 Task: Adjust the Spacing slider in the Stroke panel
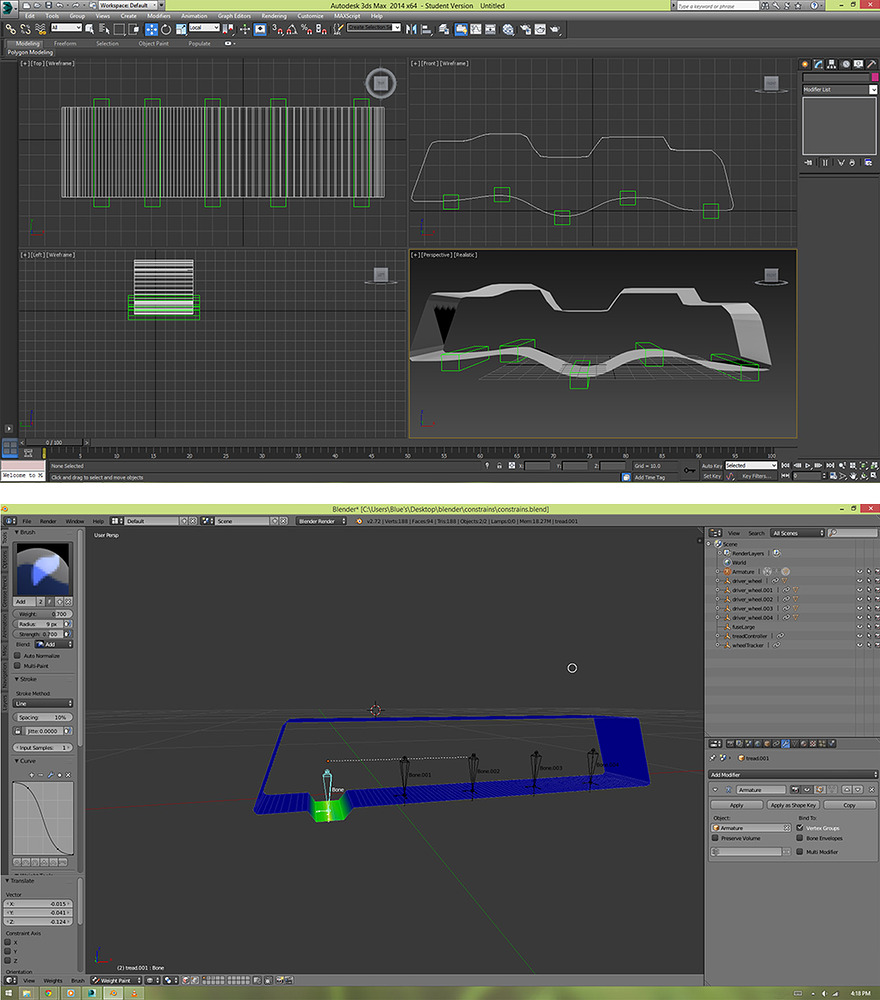coord(43,717)
